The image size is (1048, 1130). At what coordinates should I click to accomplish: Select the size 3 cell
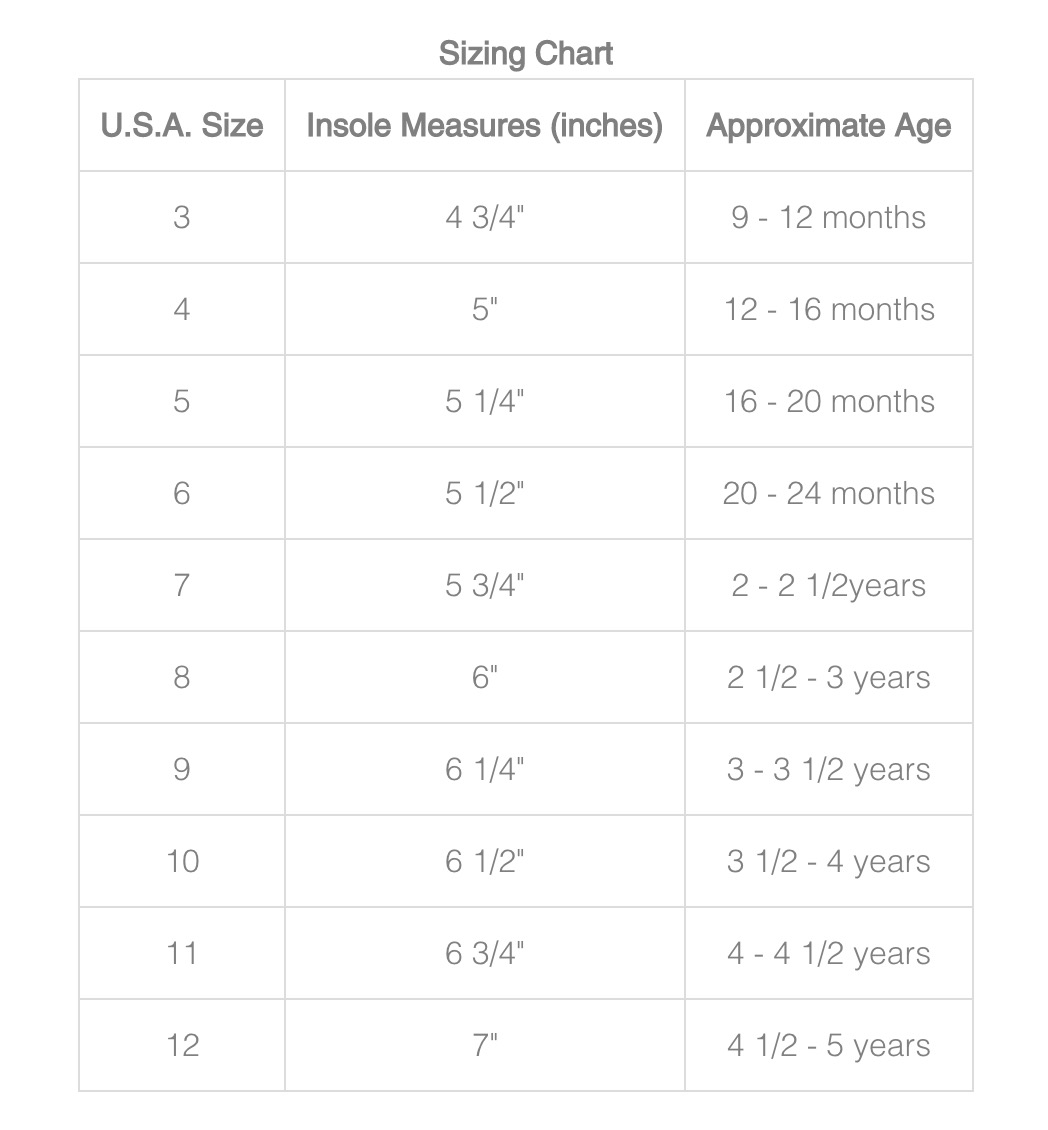point(182,217)
